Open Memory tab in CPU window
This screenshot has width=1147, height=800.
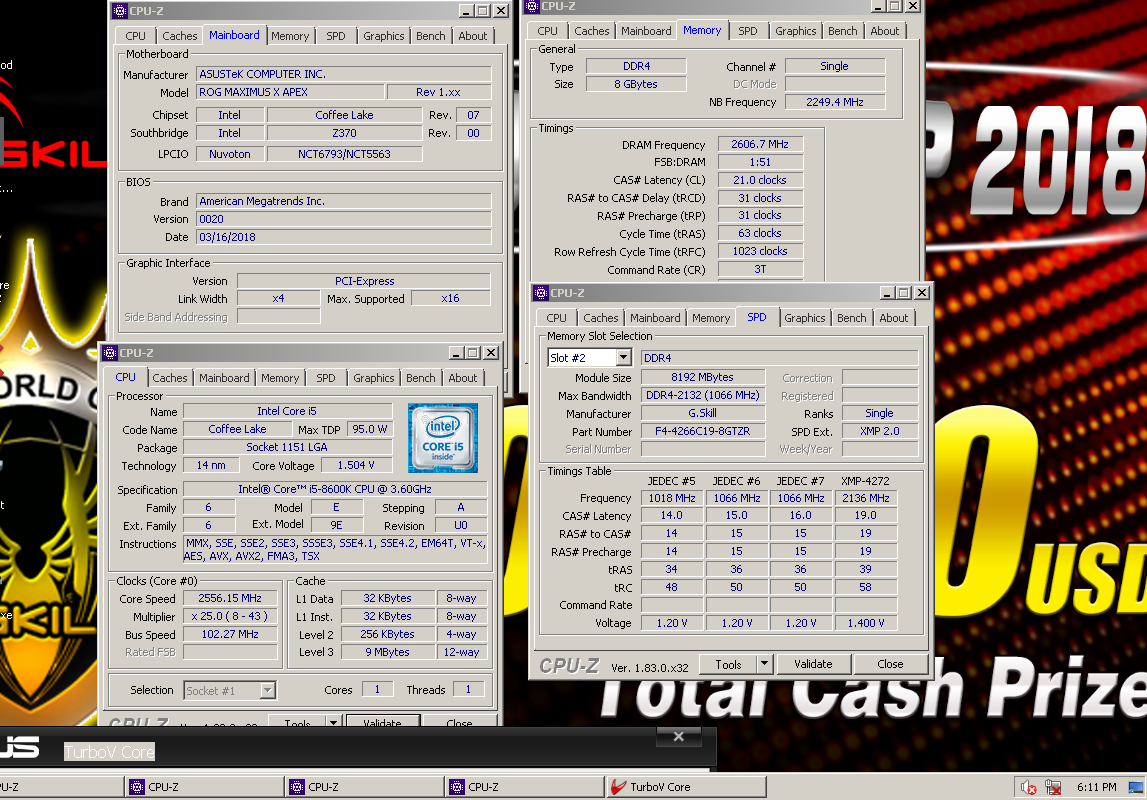(280, 378)
